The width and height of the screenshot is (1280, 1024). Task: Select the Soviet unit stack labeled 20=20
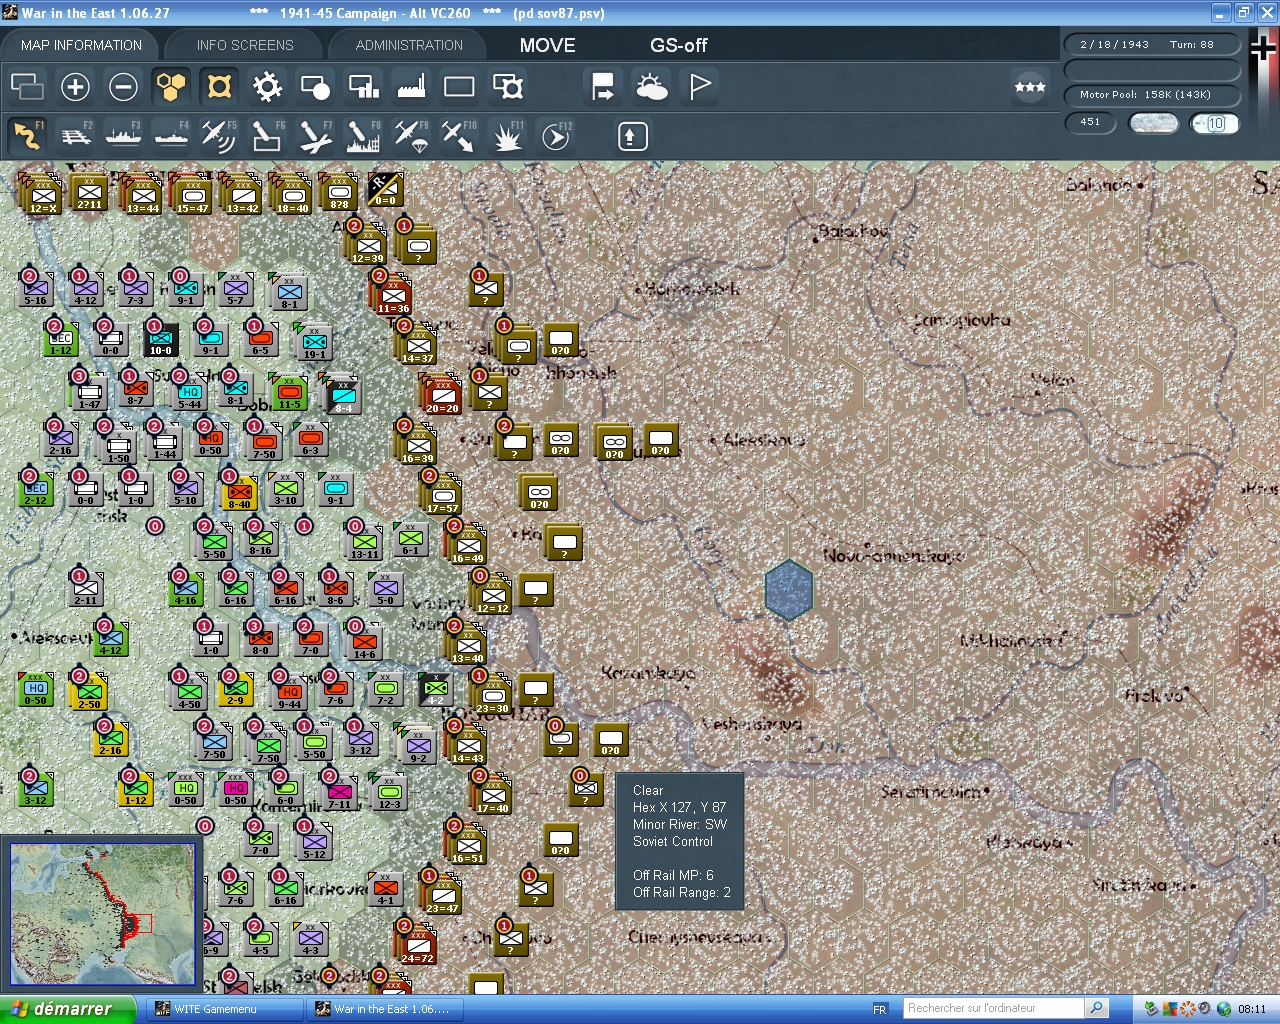[x=442, y=395]
